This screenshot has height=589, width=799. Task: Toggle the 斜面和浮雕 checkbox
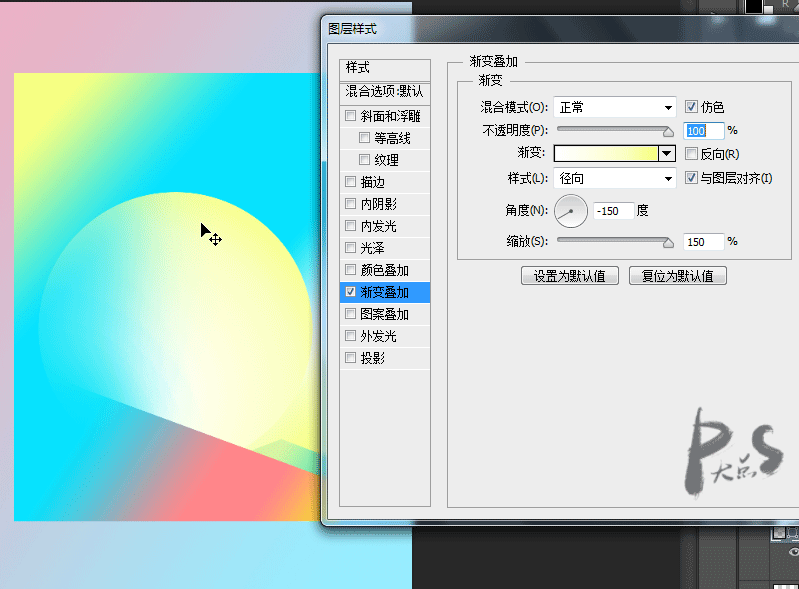pyautogui.click(x=350, y=116)
